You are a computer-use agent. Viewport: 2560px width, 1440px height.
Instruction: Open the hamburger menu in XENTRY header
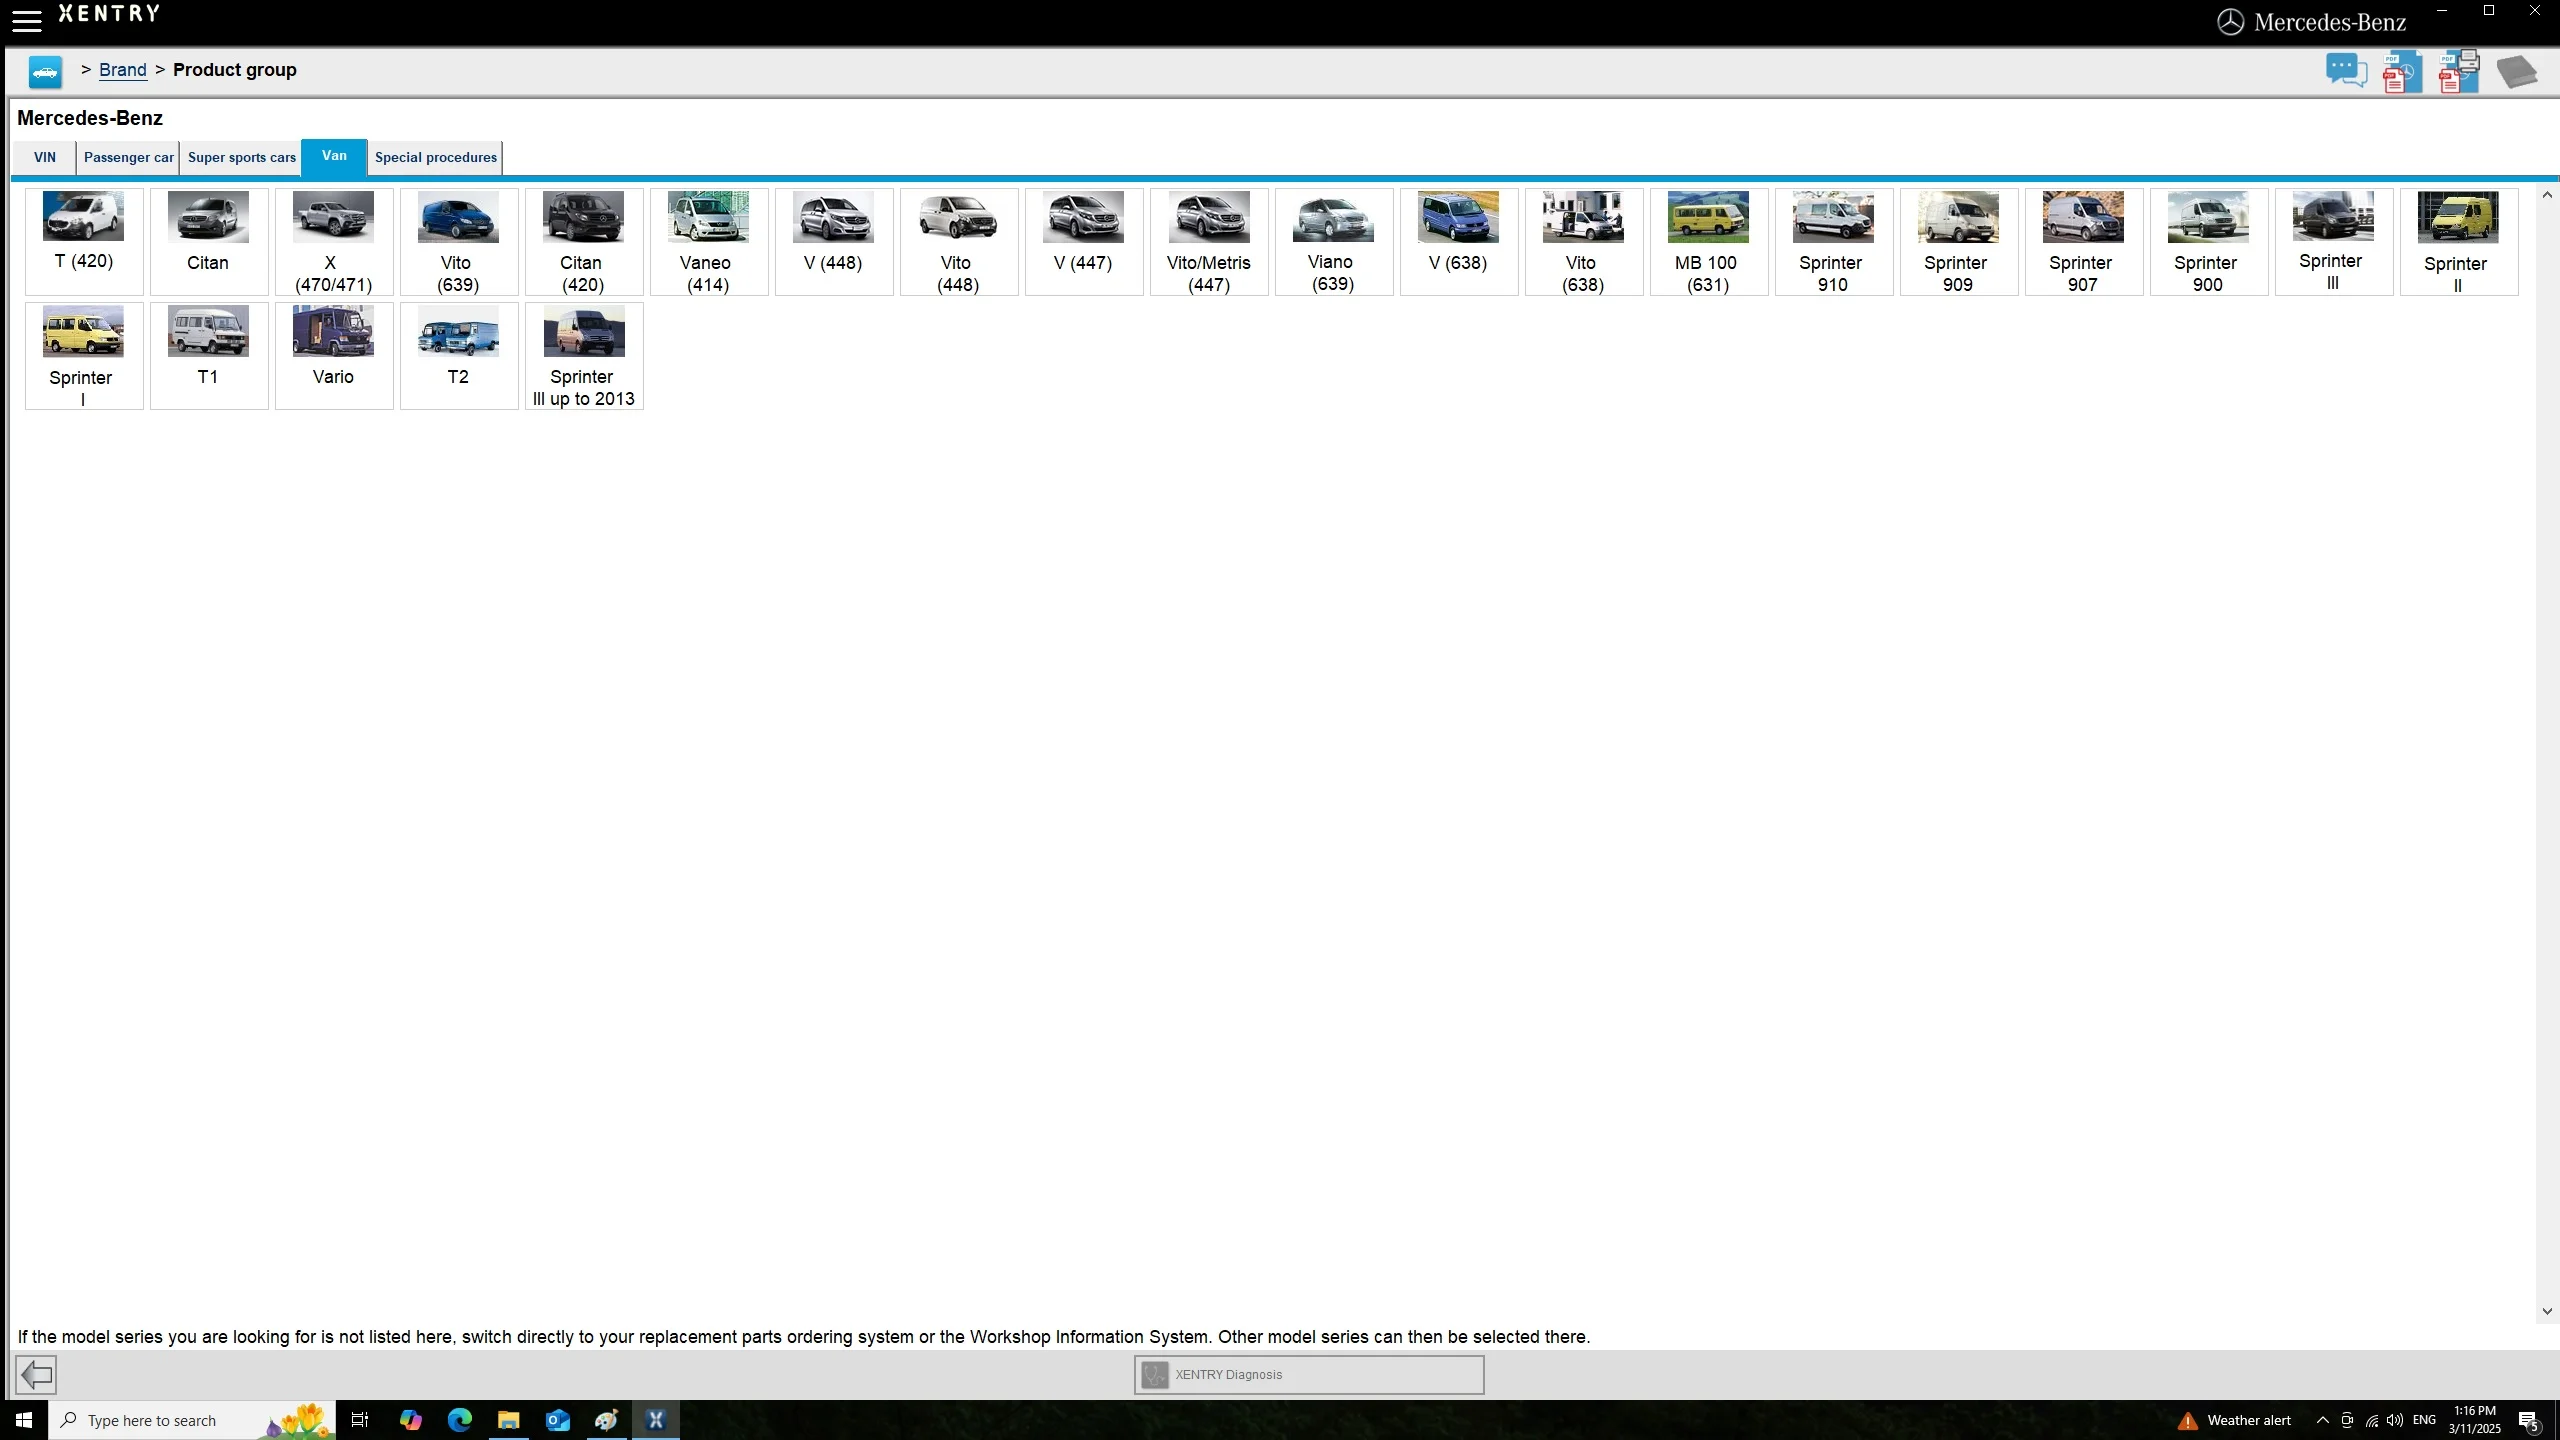tap(26, 20)
